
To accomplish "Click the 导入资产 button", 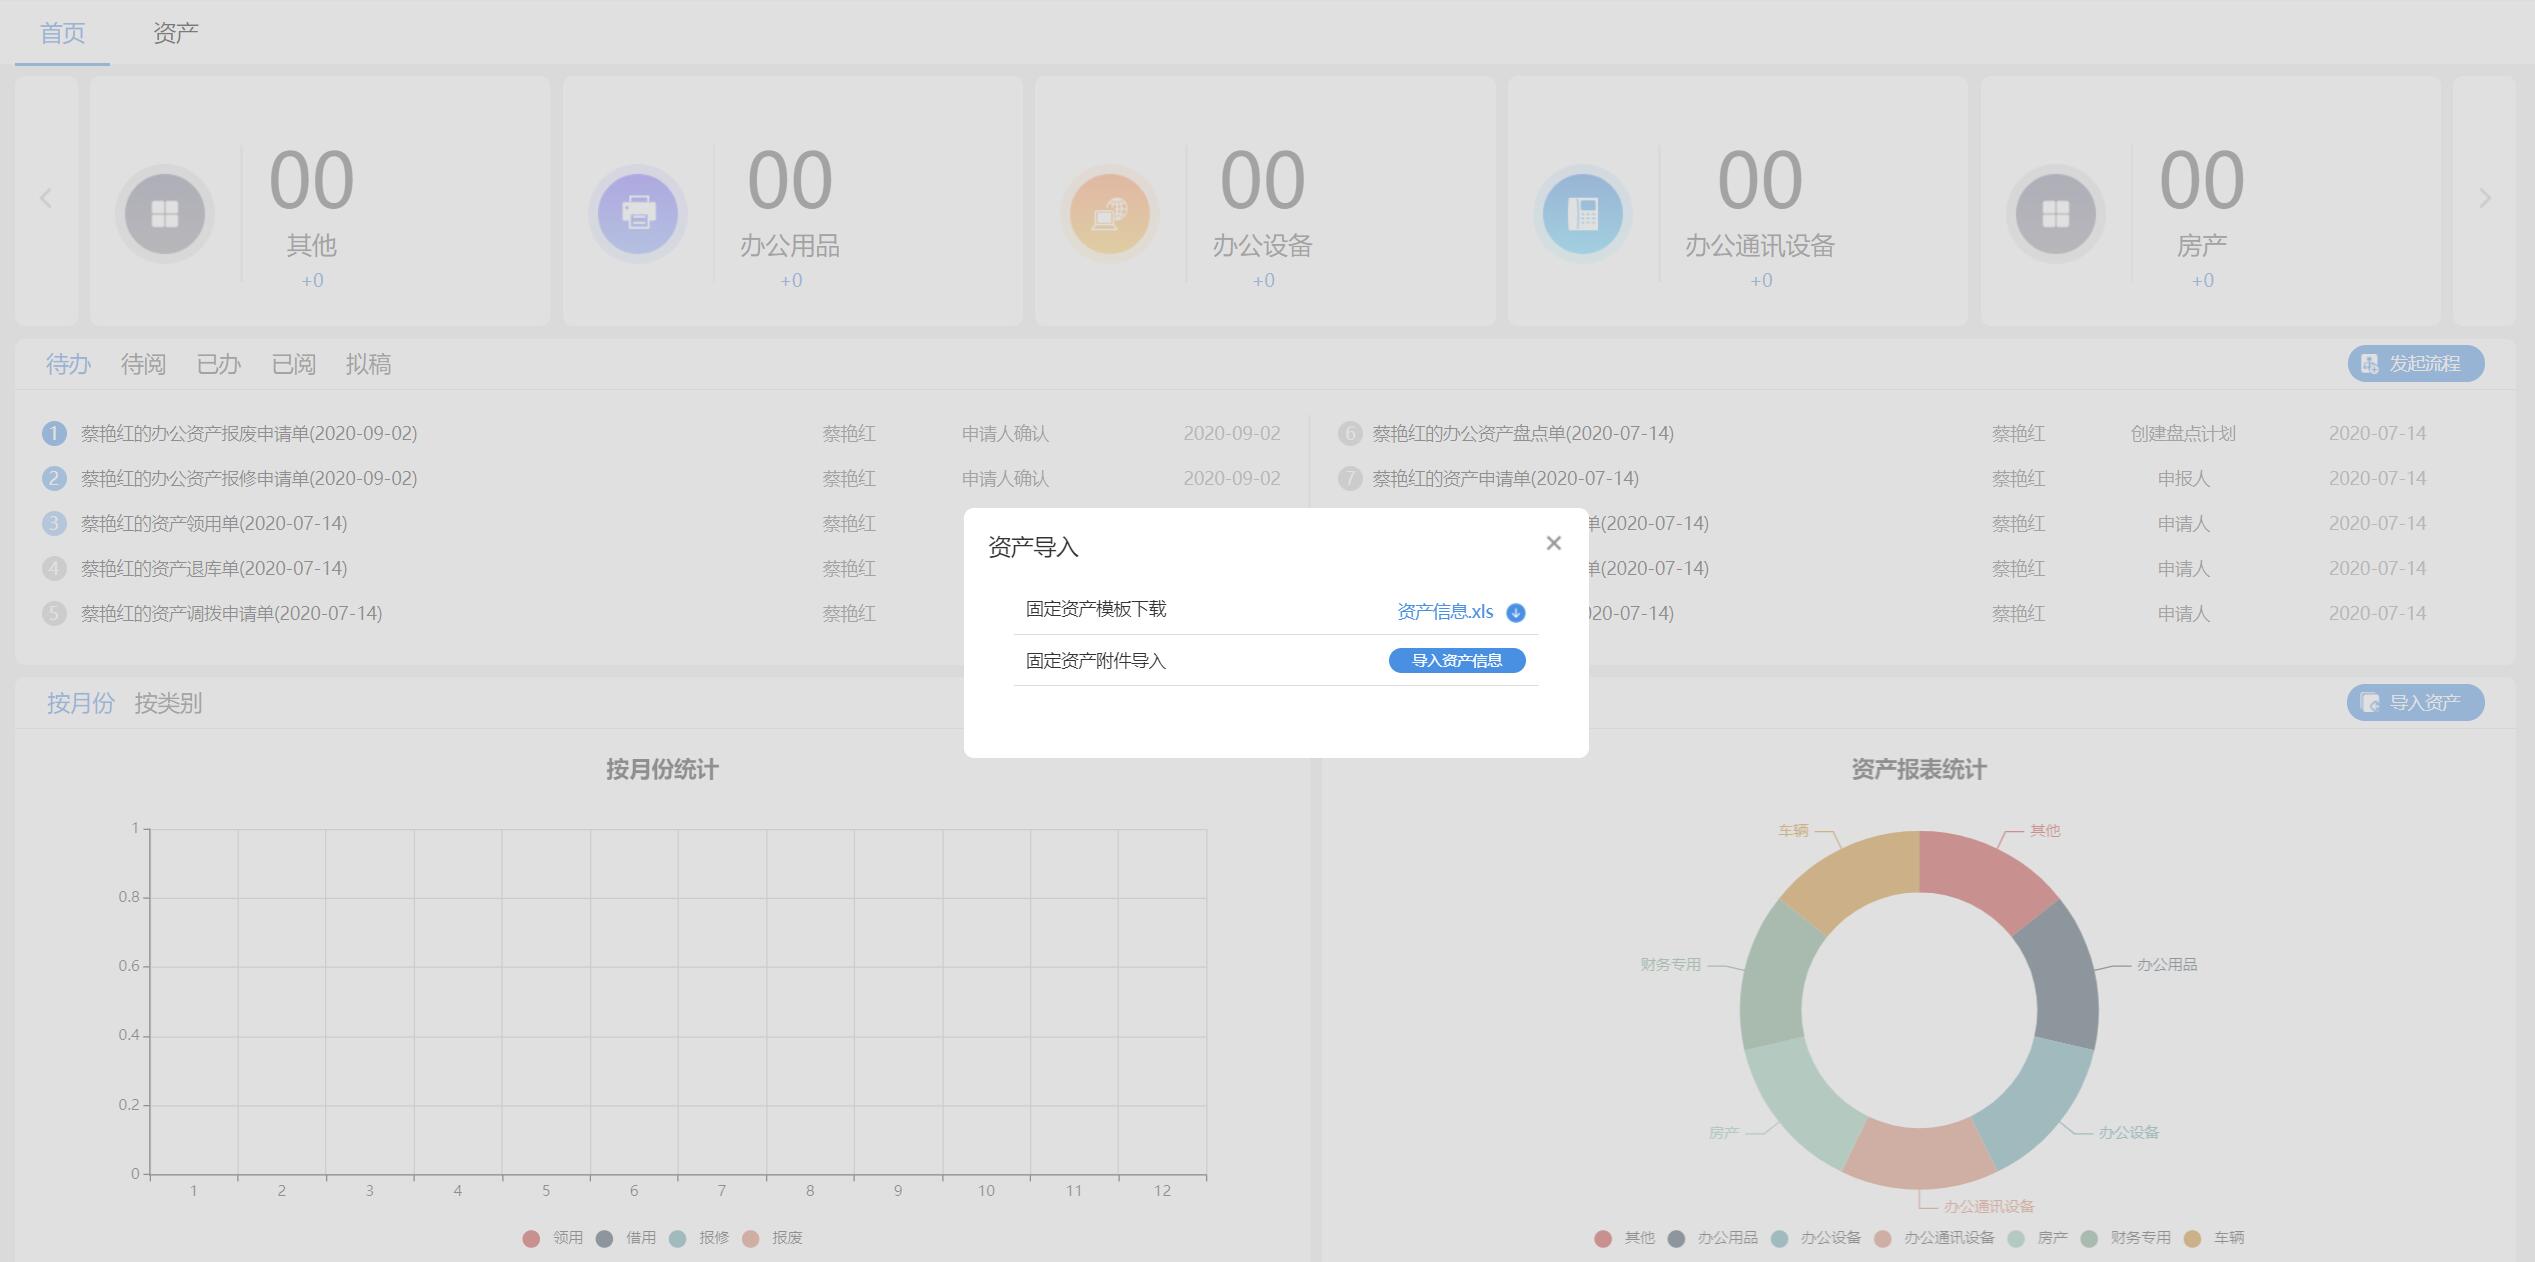I will coord(2415,703).
